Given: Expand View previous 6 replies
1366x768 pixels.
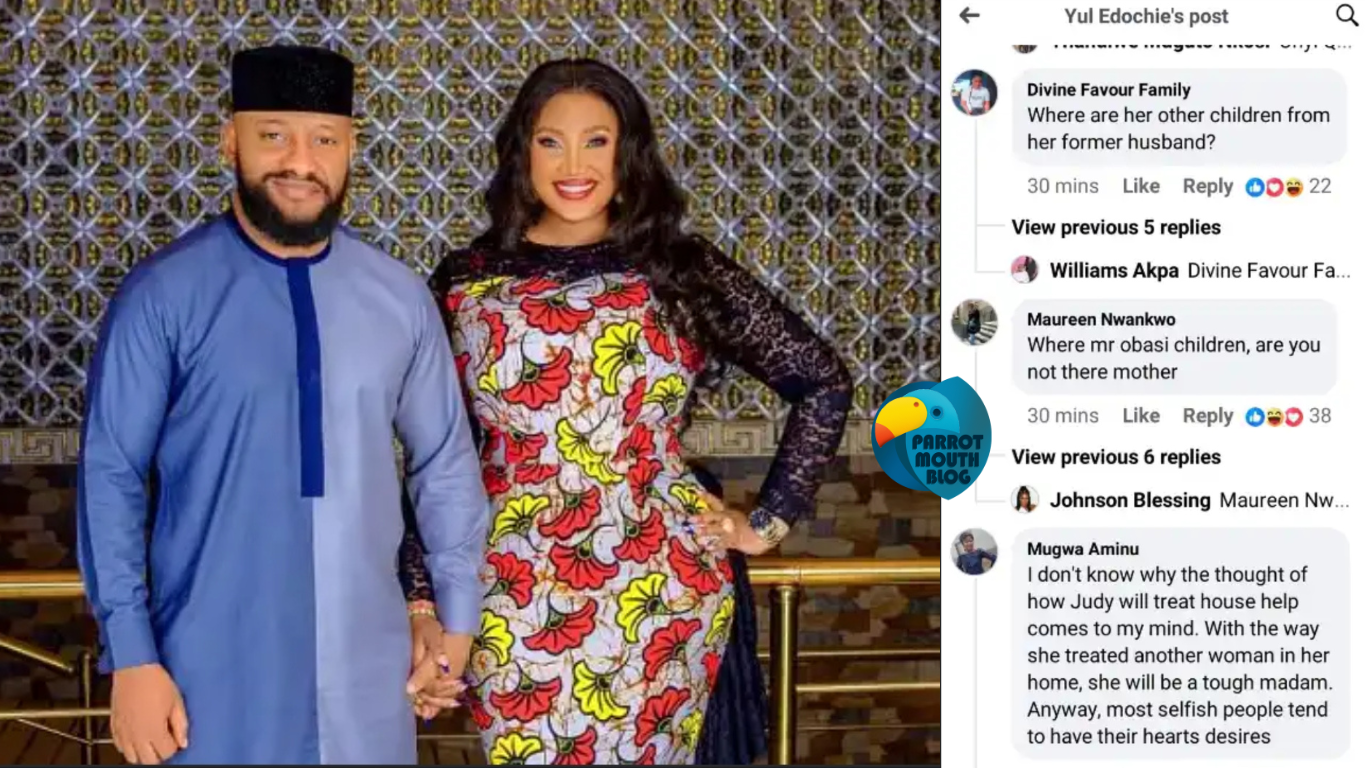Looking at the screenshot, I should [x=1116, y=457].
